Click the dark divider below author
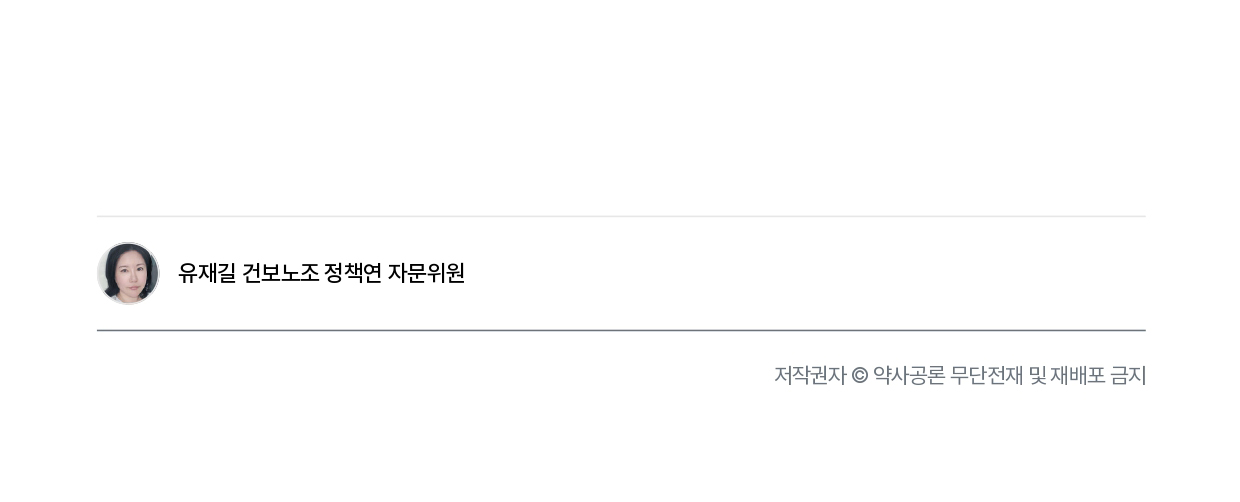The image size is (1240, 502). (620, 330)
